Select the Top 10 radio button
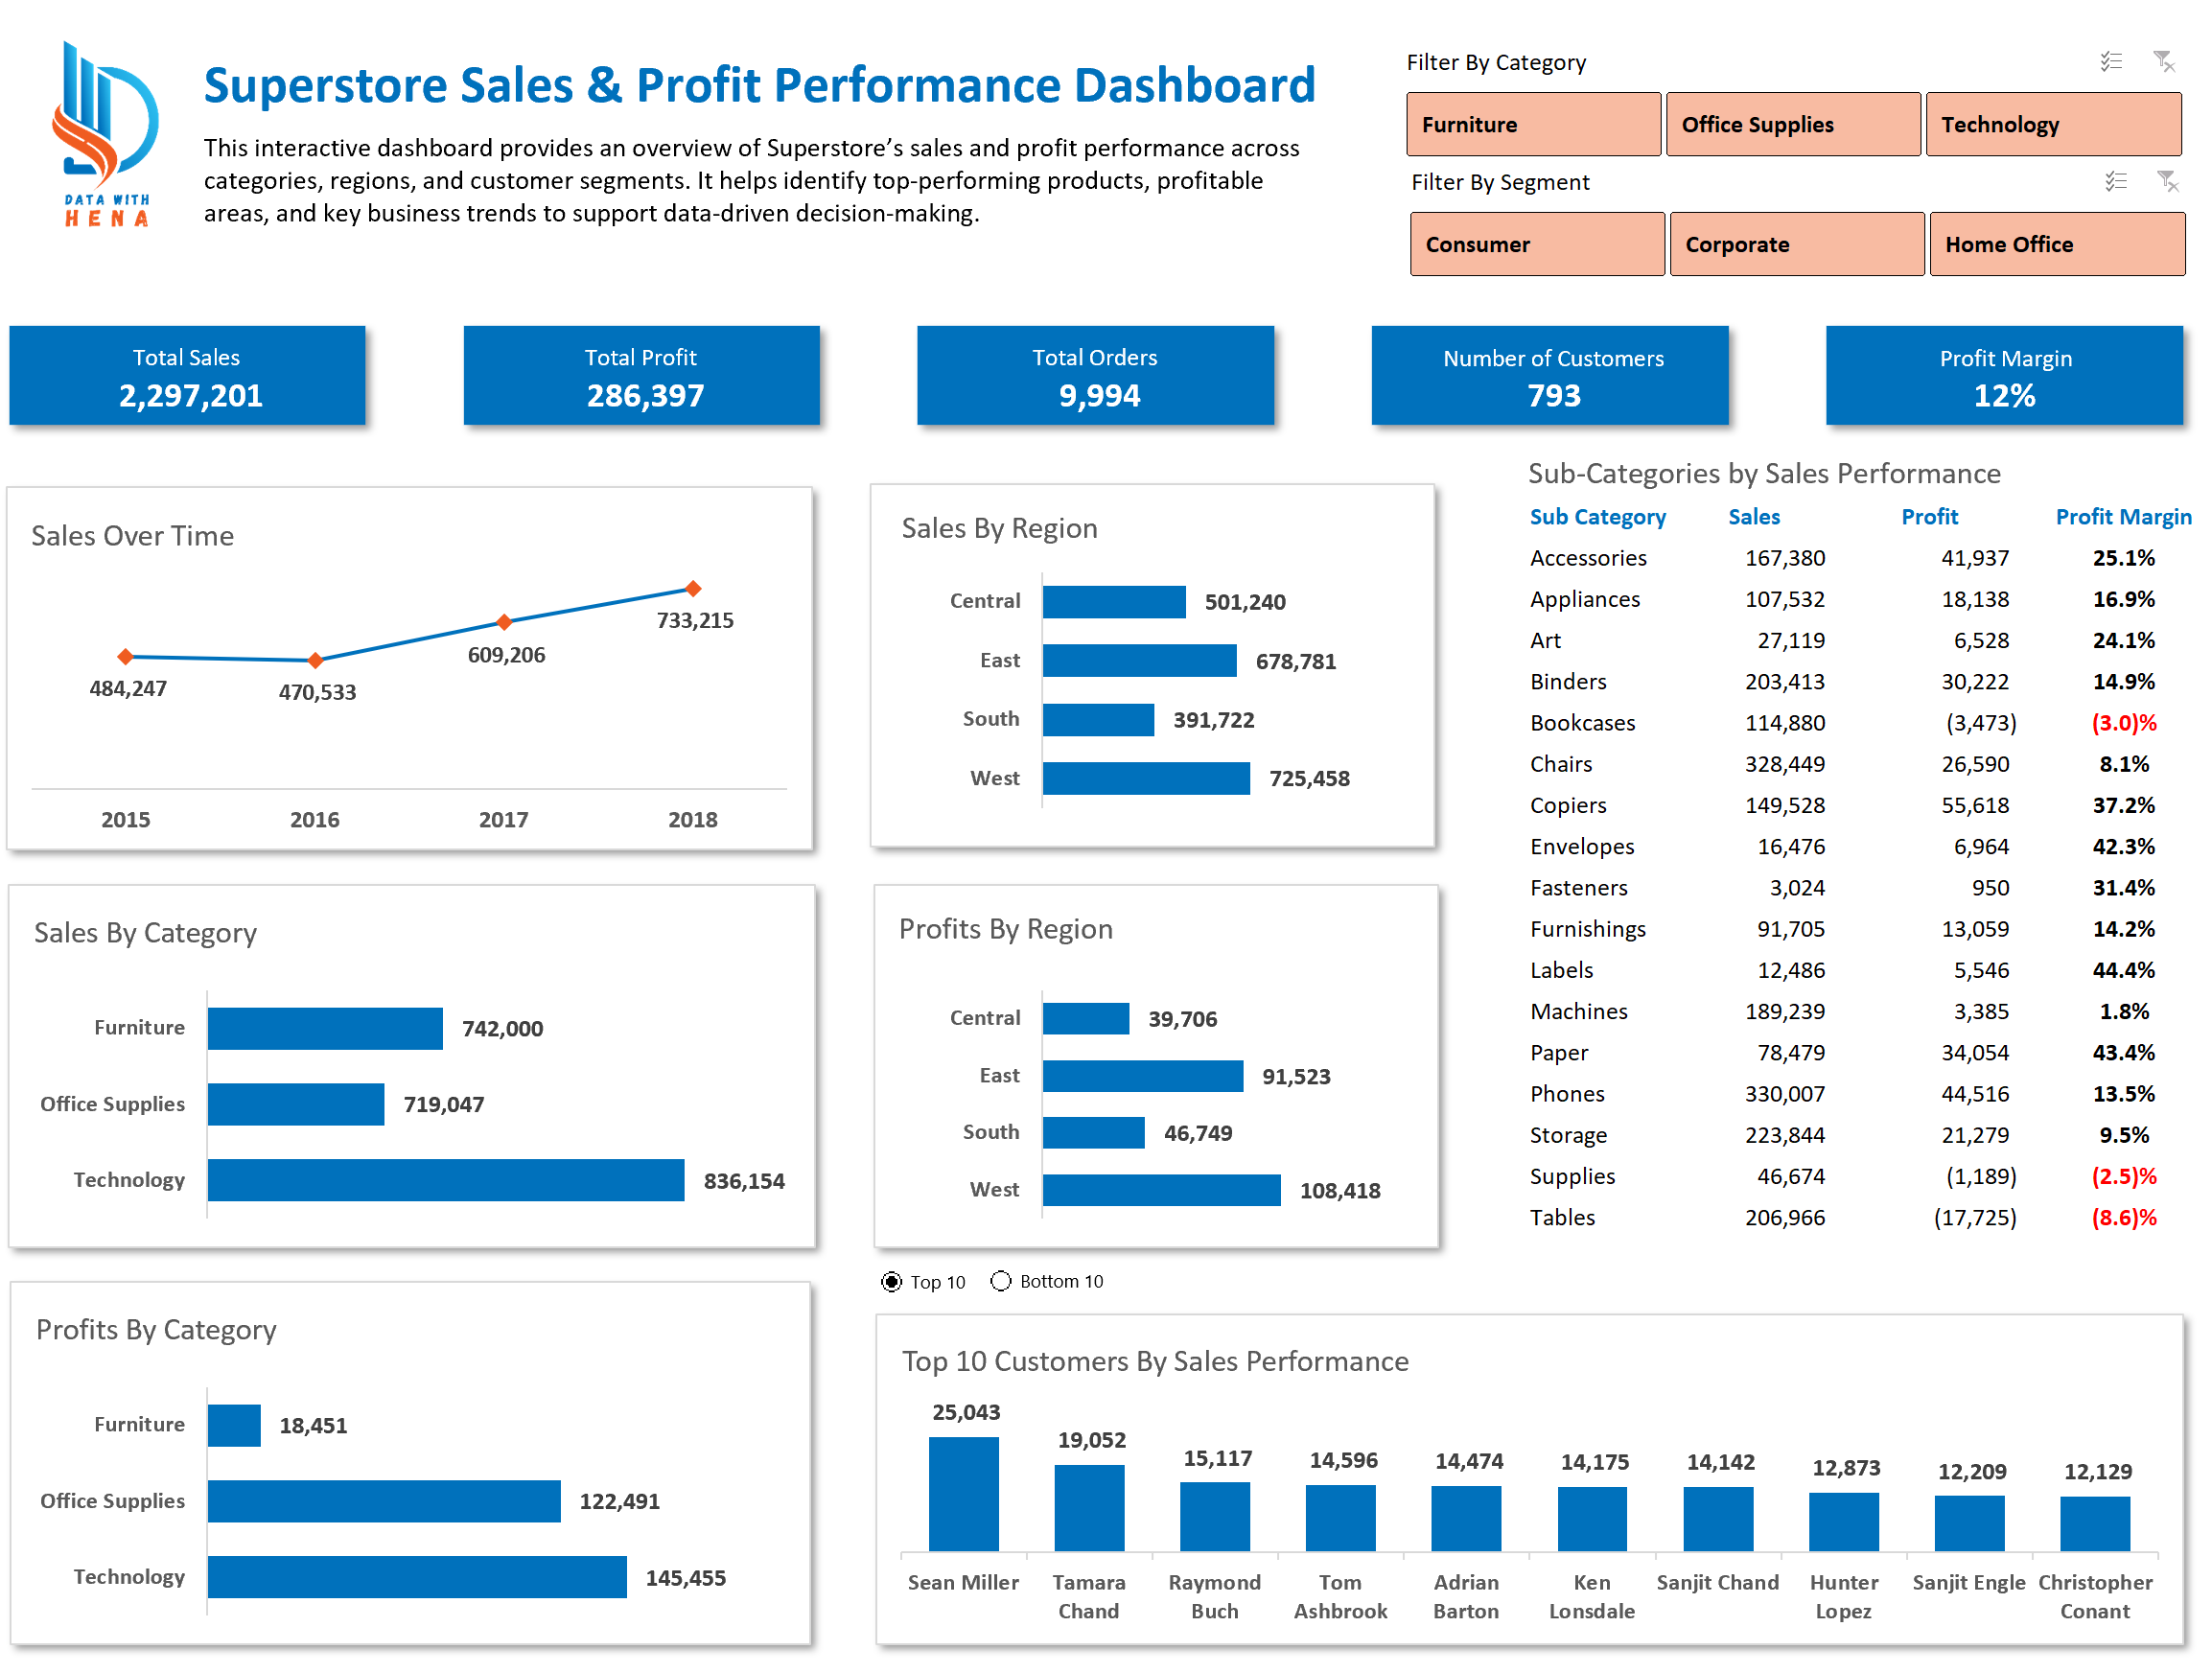Image resolution: width=2212 pixels, height=1673 pixels. [890, 1281]
